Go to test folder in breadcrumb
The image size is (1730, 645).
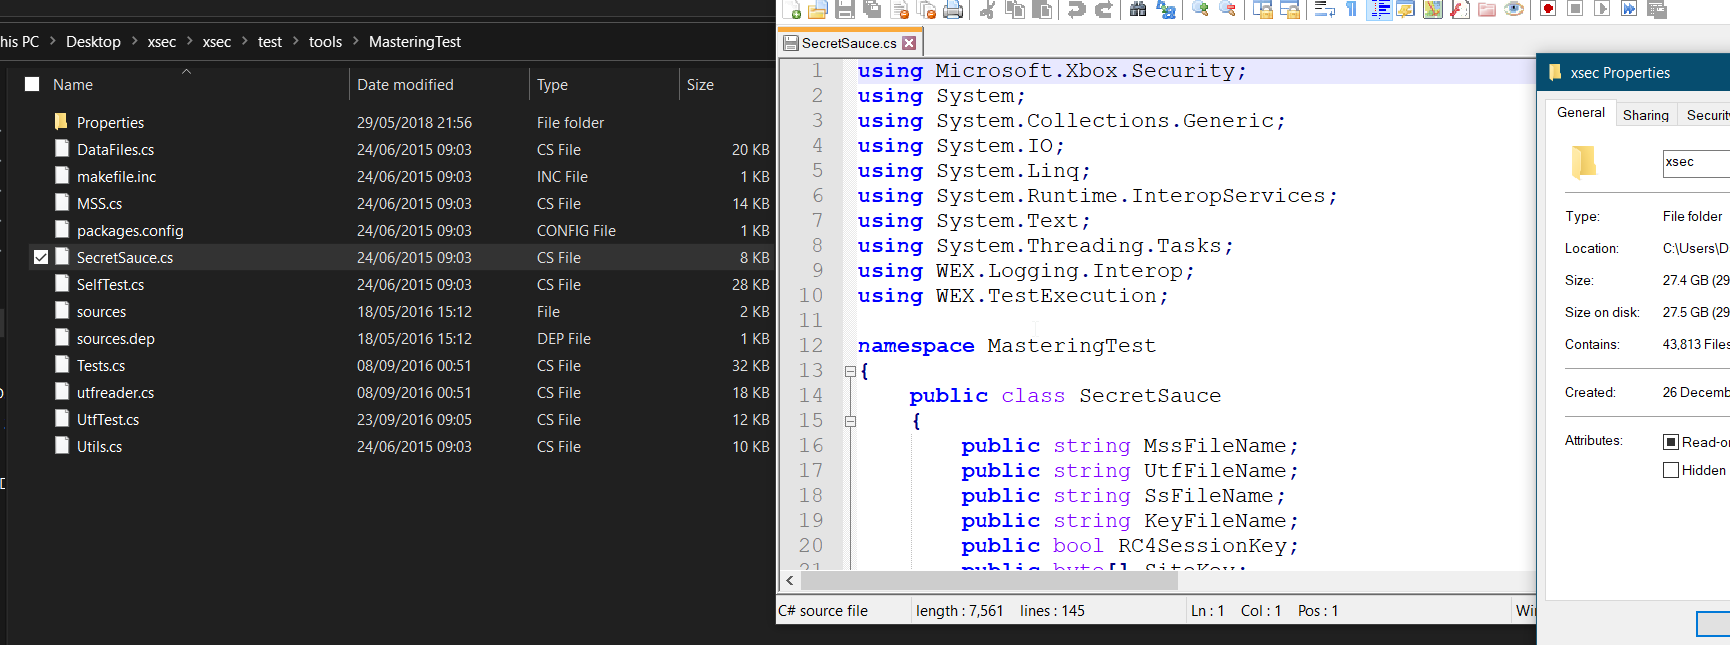click(x=269, y=41)
